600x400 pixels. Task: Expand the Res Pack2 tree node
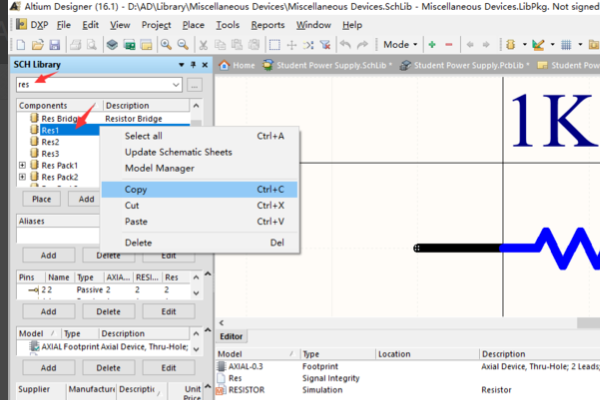coord(22,177)
